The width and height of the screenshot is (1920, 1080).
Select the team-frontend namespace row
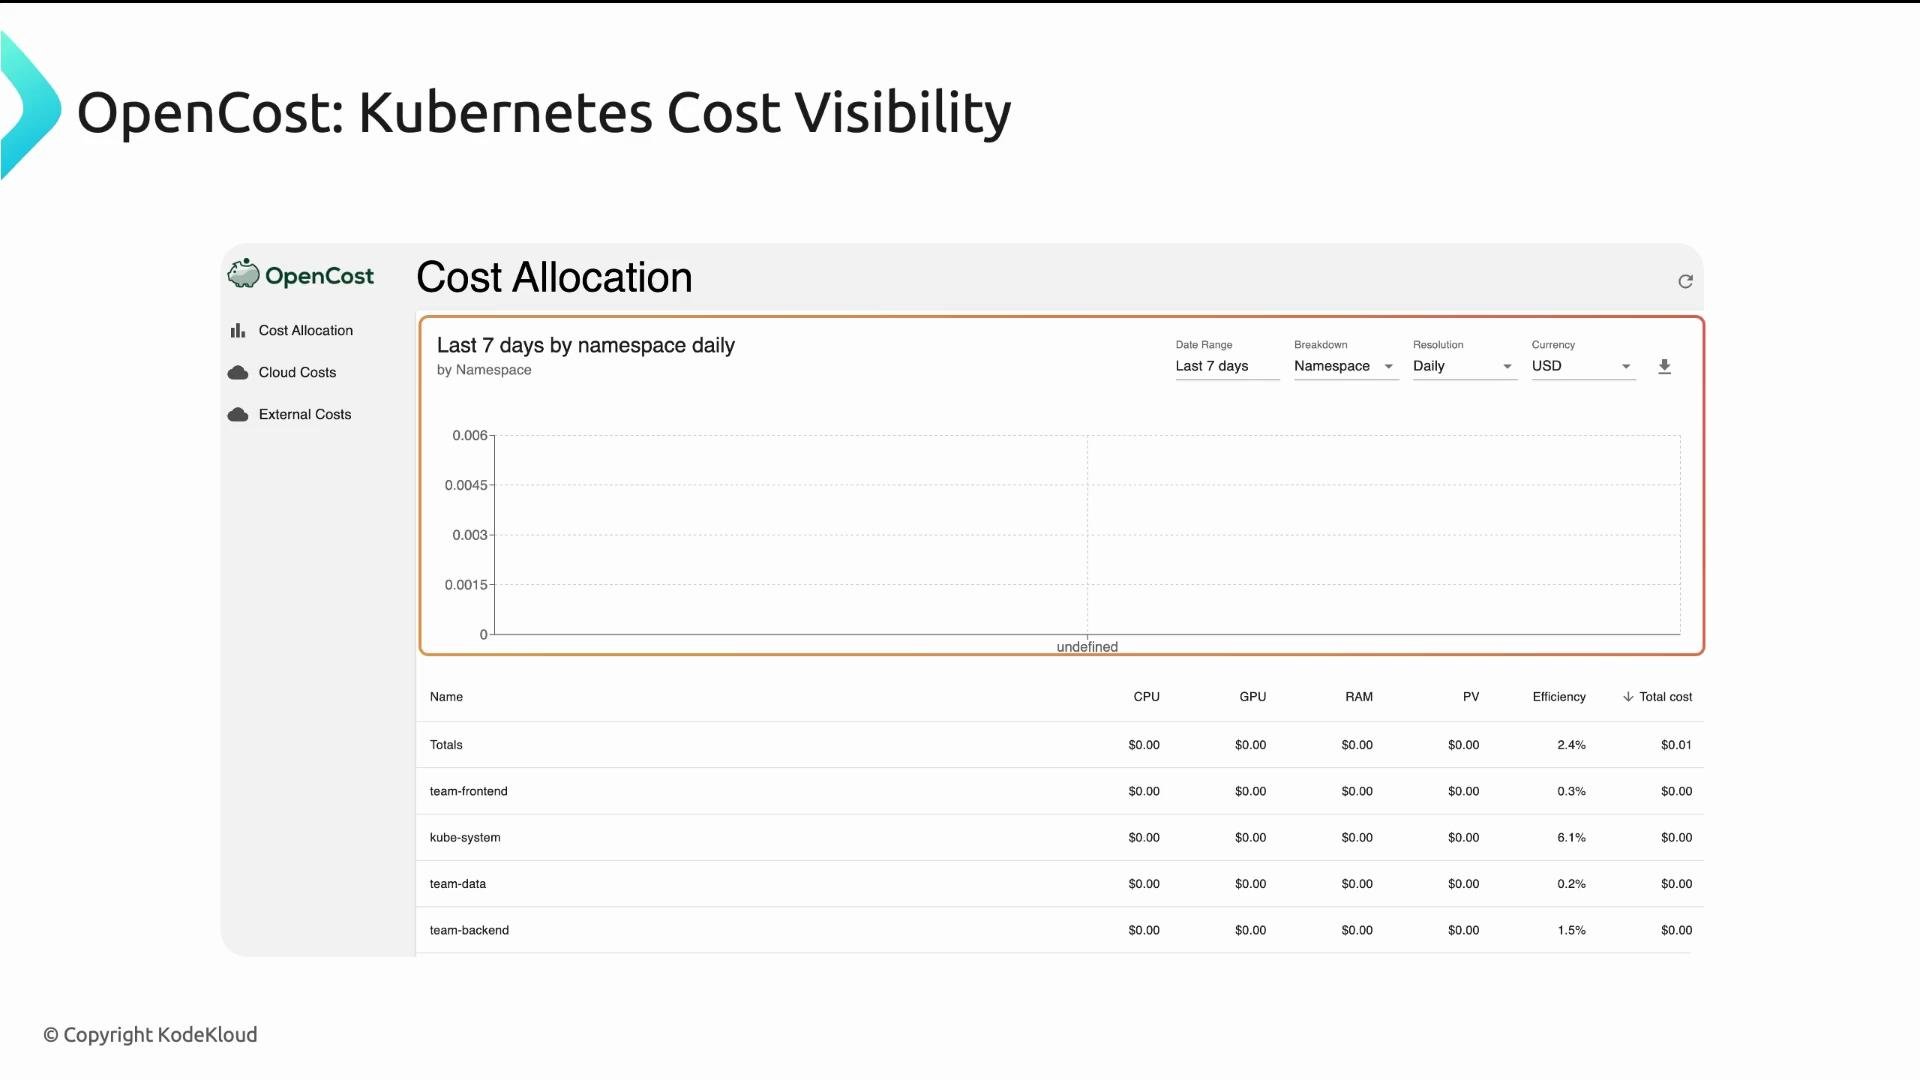coord(1059,791)
